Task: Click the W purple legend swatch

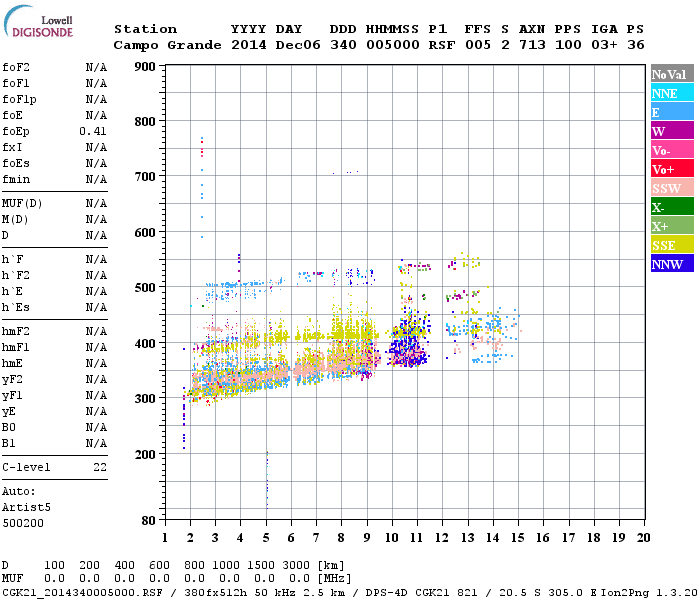Action: (x=672, y=130)
